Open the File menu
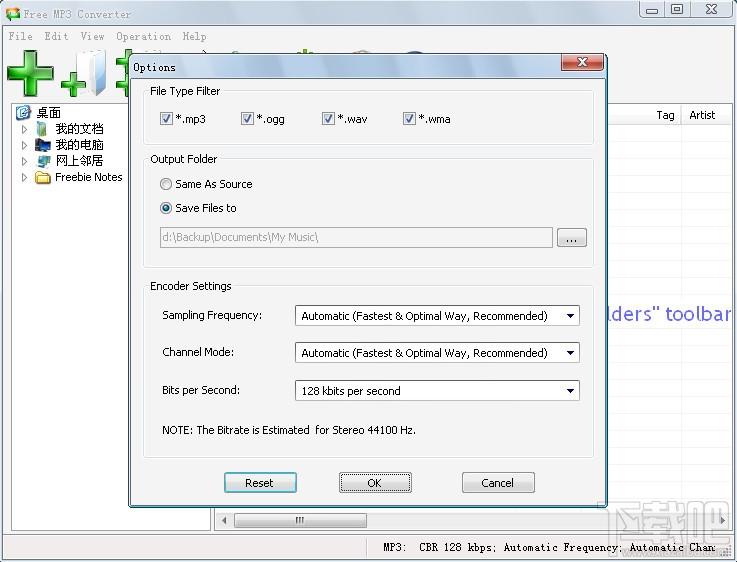This screenshot has height=562, width=737. click(x=21, y=36)
